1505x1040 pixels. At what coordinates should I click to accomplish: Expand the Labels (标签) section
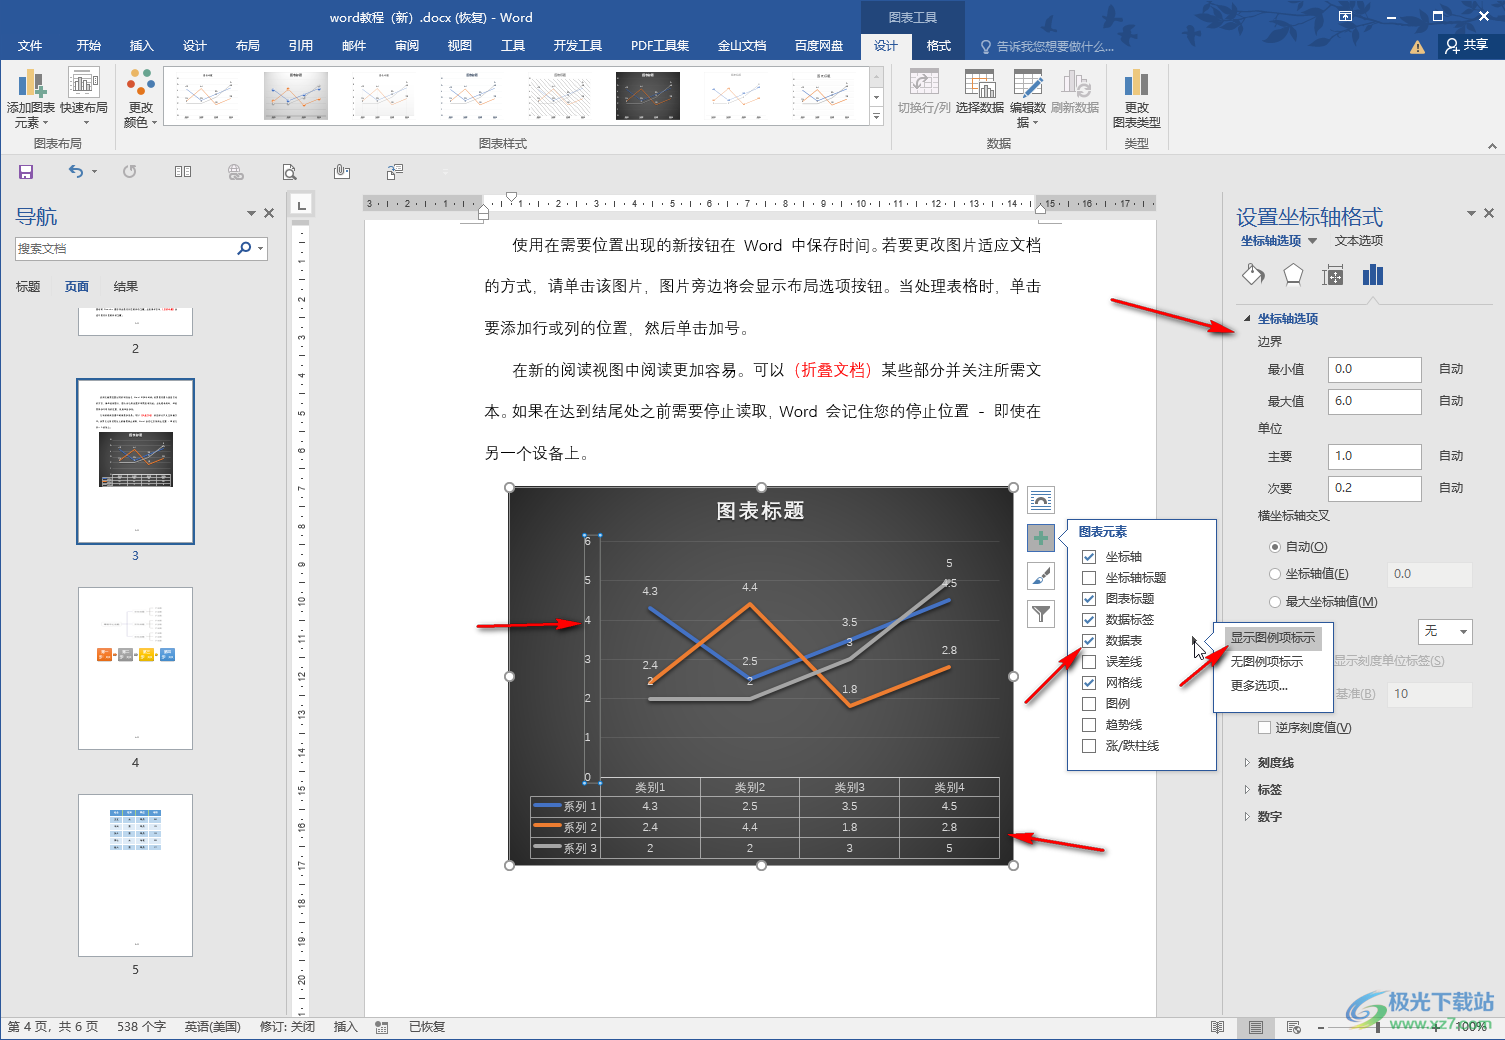(x=1247, y=790)
